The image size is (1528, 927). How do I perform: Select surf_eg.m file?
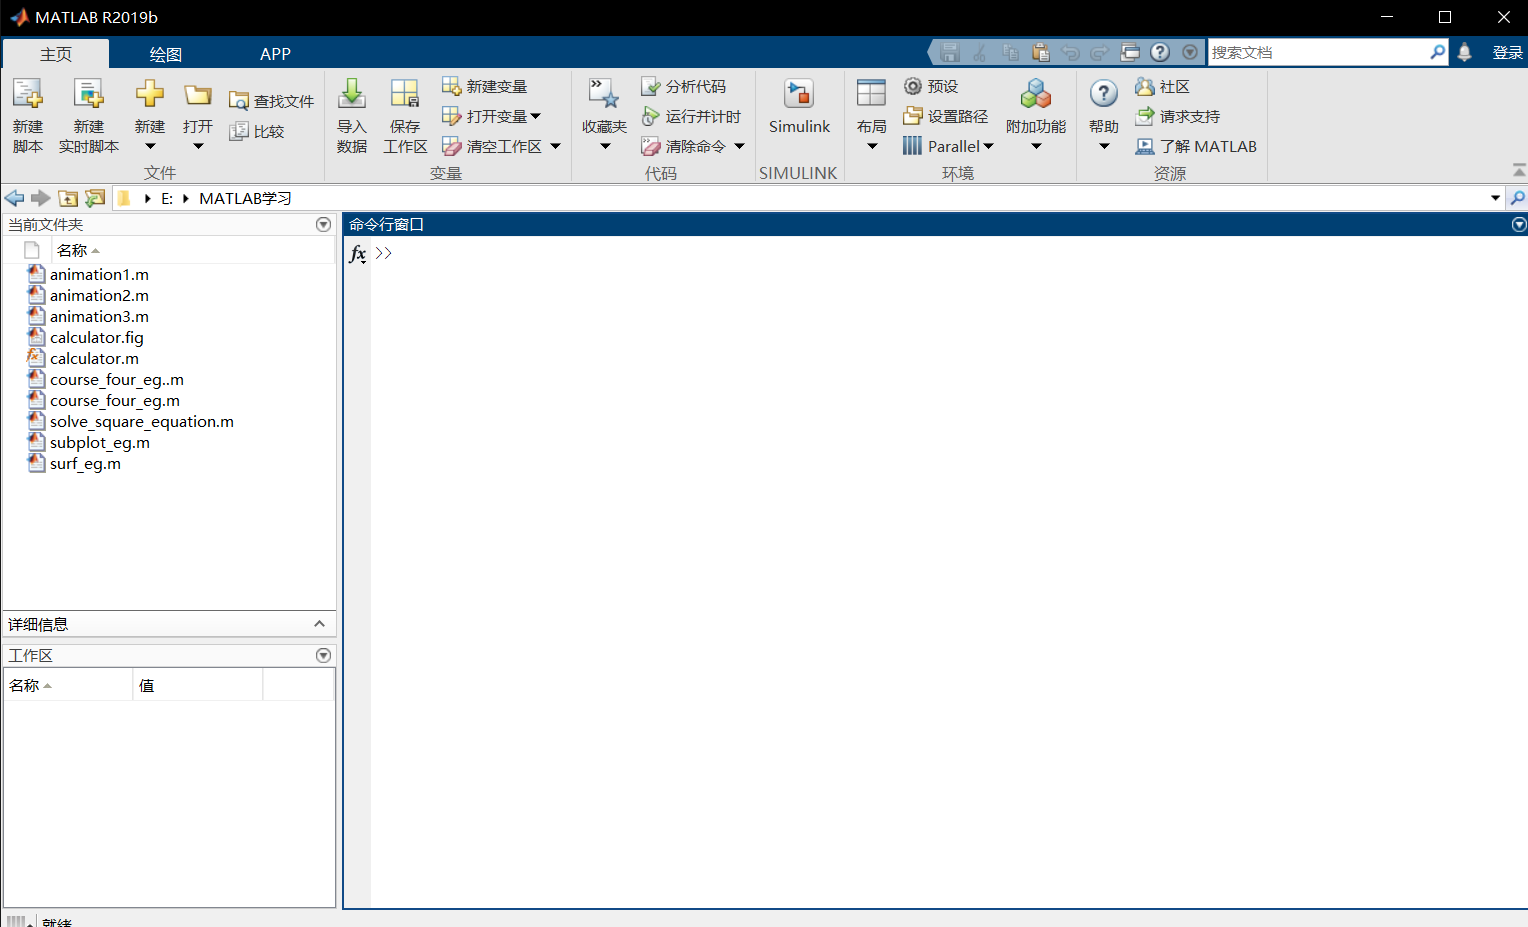tap(85, 463)
